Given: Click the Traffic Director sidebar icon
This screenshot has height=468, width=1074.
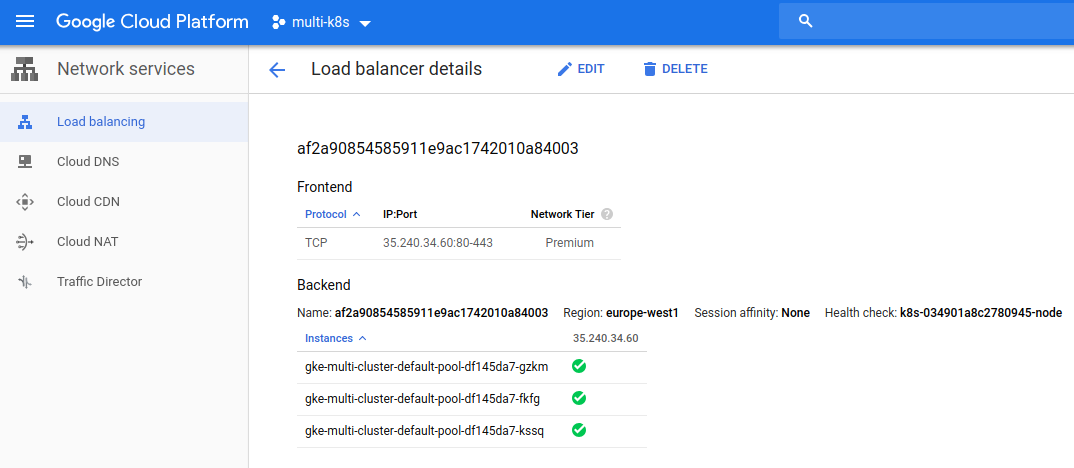Looking at the screenshot, I should (25, 282).
